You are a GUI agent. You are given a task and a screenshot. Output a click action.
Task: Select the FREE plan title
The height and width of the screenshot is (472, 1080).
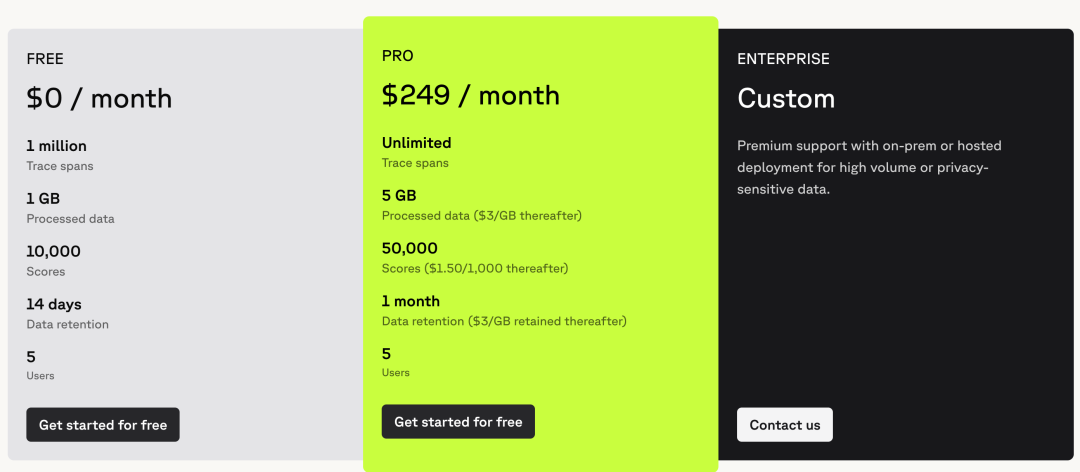[45, 59]
